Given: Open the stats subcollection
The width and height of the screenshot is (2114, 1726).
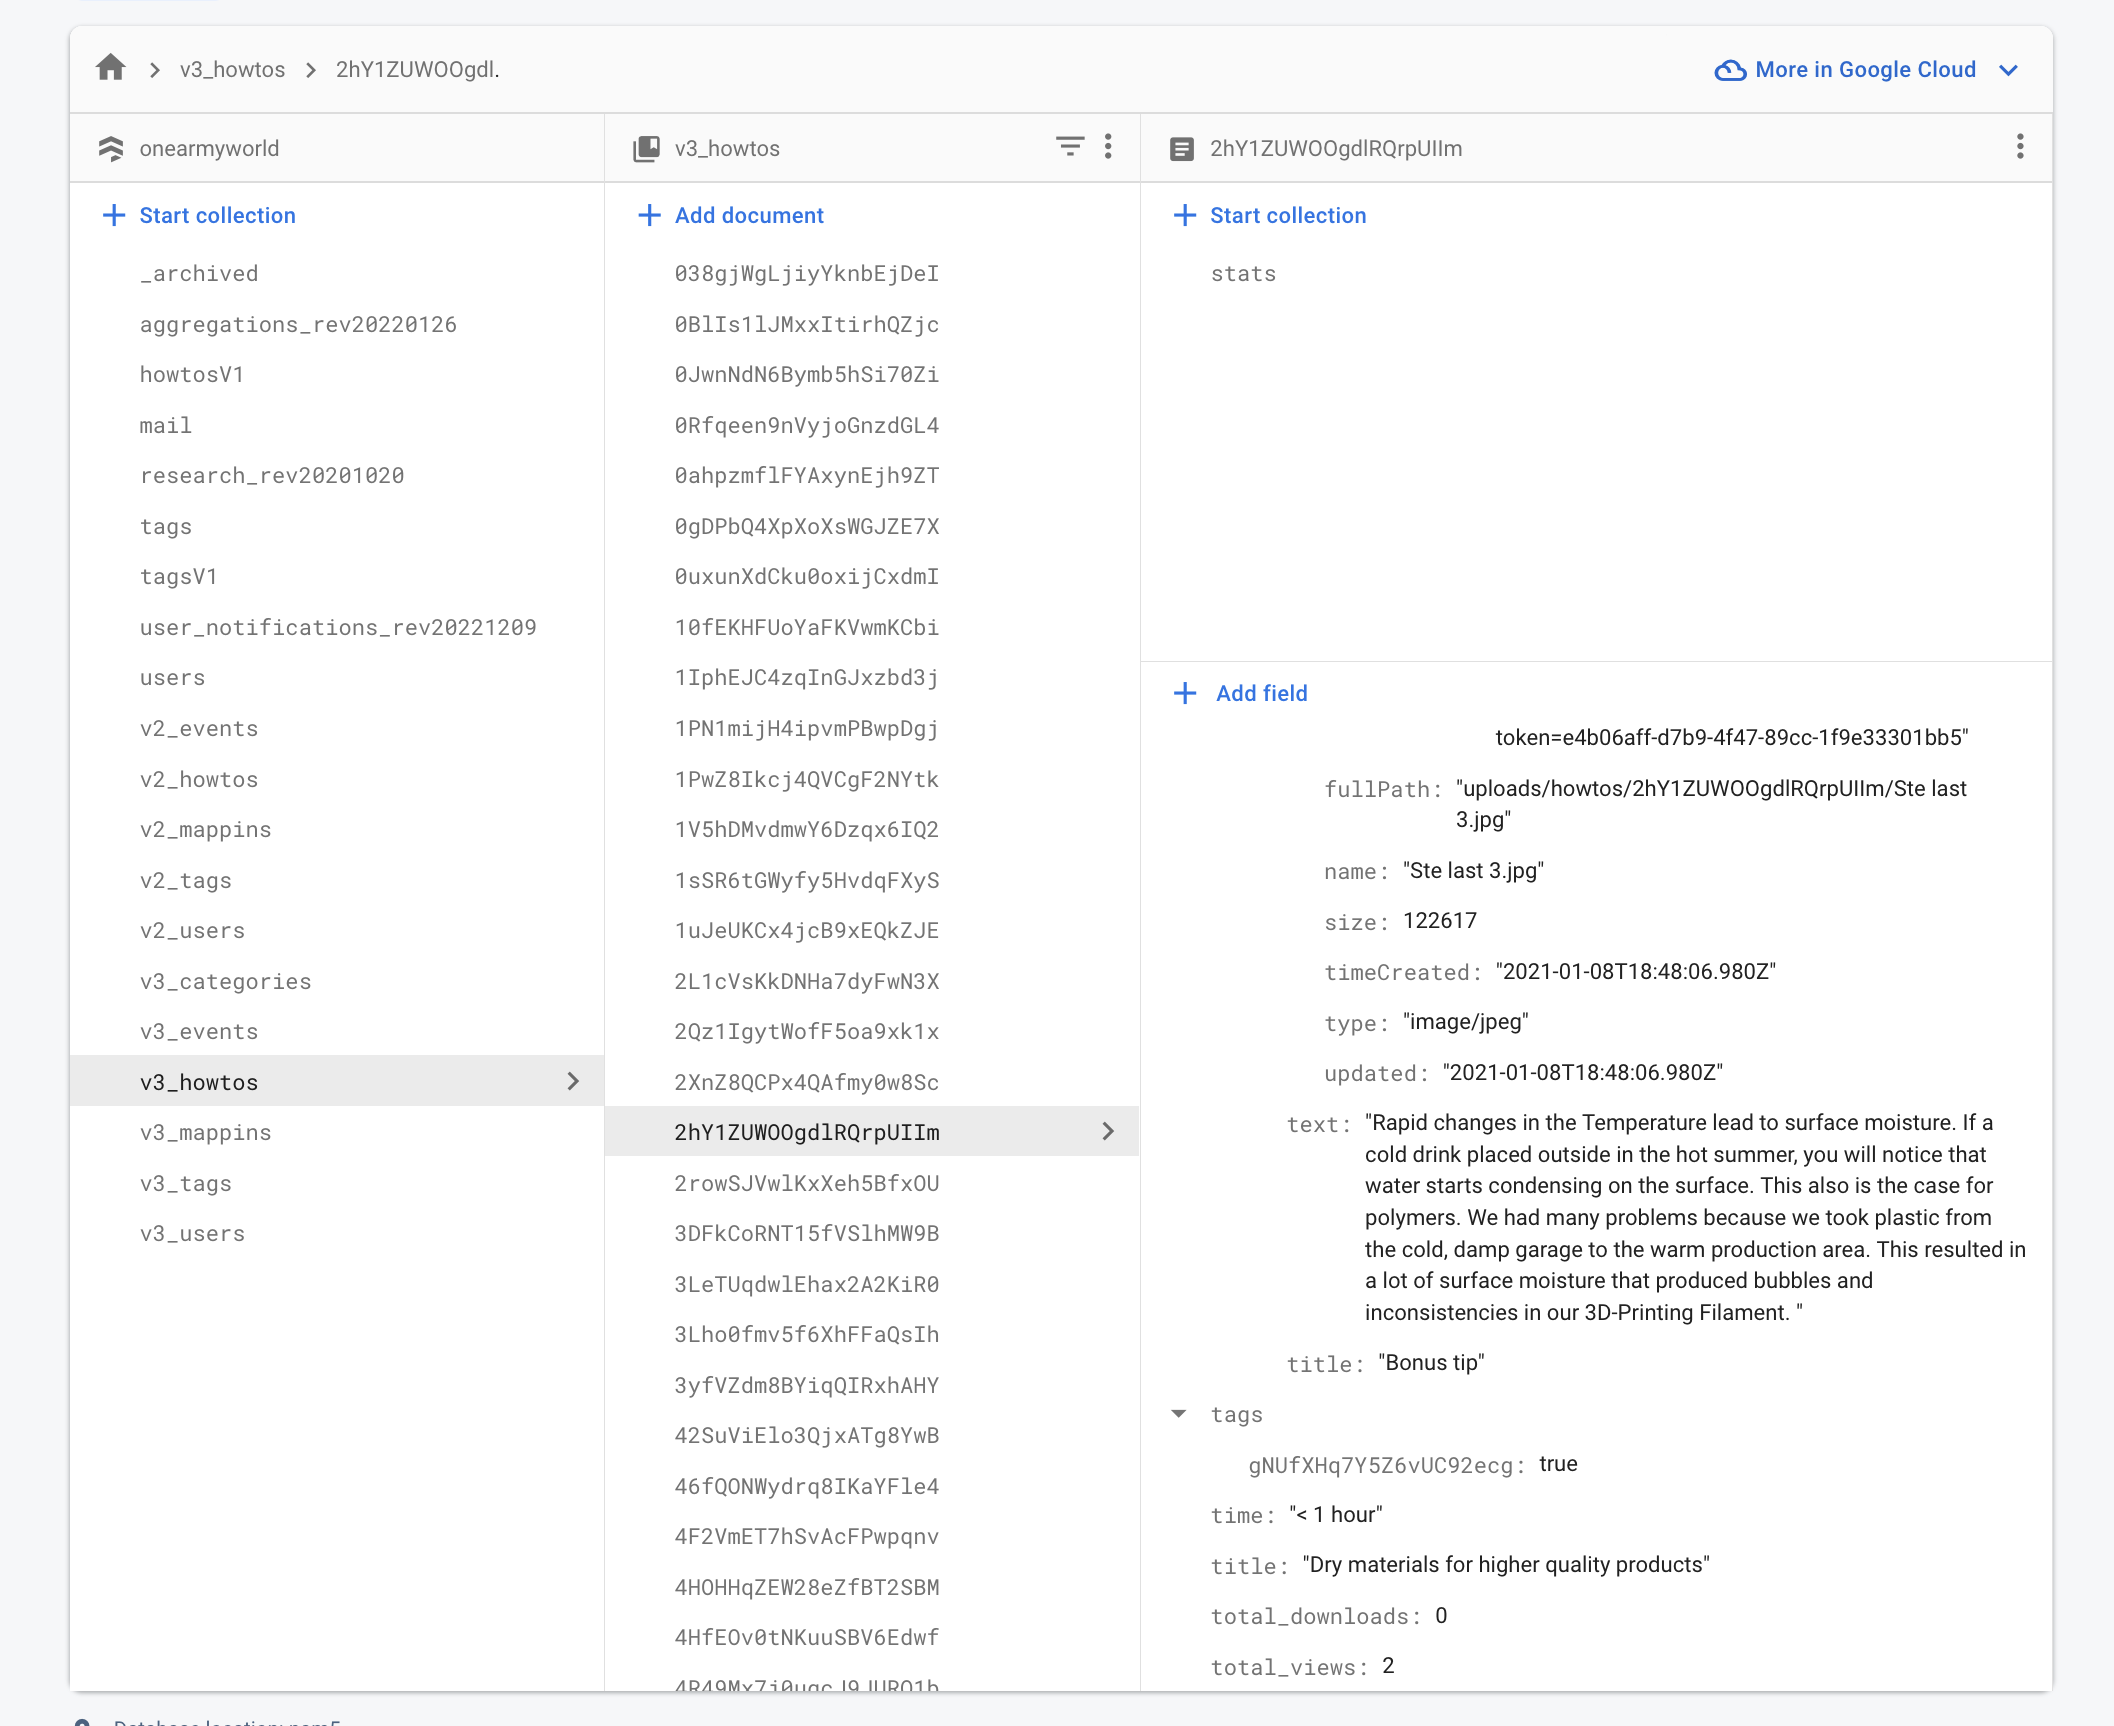Looking at the screenshot, I should coord(1243,273).
